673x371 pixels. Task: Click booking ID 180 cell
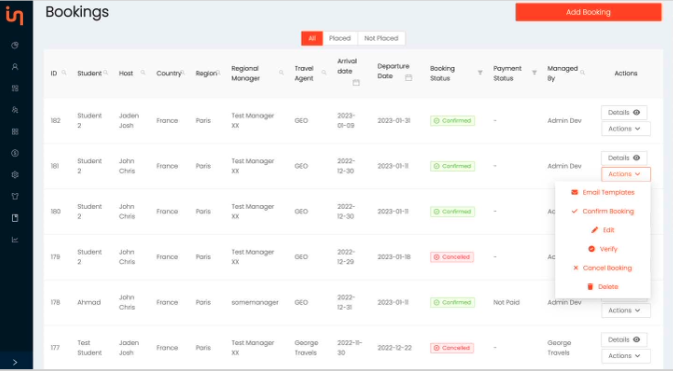pos(55,212)
